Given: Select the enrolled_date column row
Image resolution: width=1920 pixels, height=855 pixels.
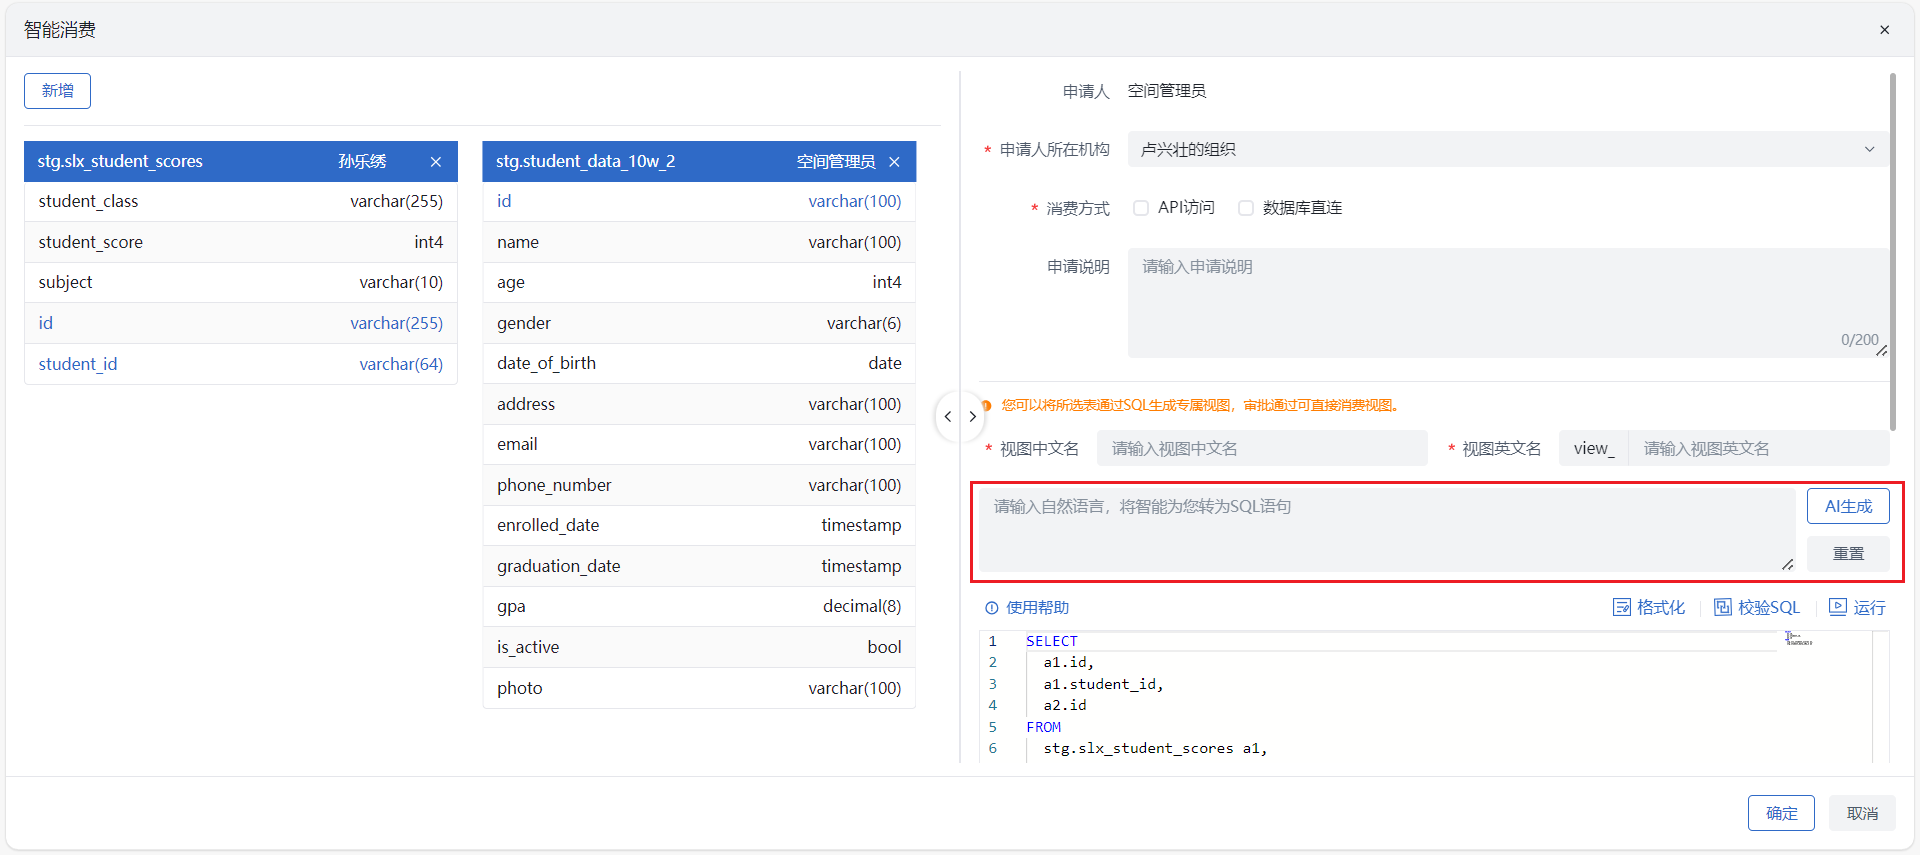Looking at the screenshot, I should pyautogui.click(x=699, y=526).
